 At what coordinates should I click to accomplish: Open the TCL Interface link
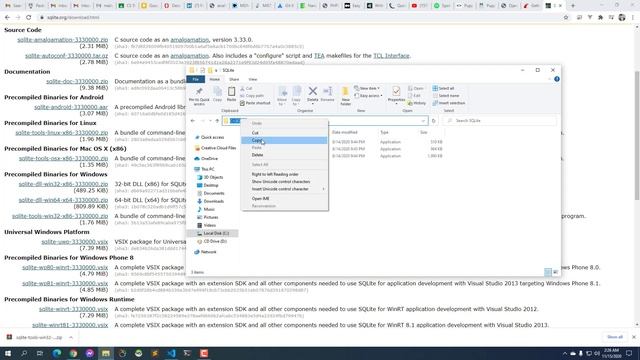click(391, 56)
